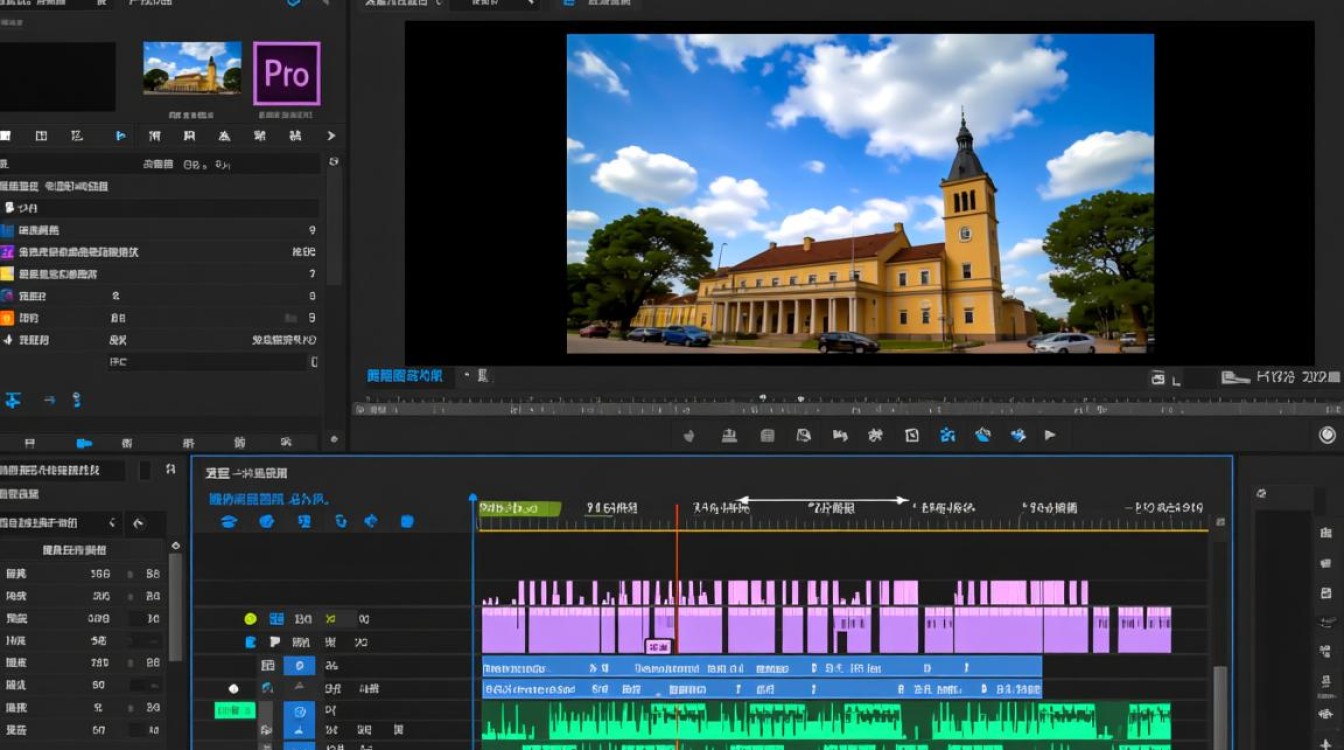Image resolution: width=1344 pixels, height=750 pixels.
Task: Select blue highlighted tab below program monitor
Action: pos(405,376)
